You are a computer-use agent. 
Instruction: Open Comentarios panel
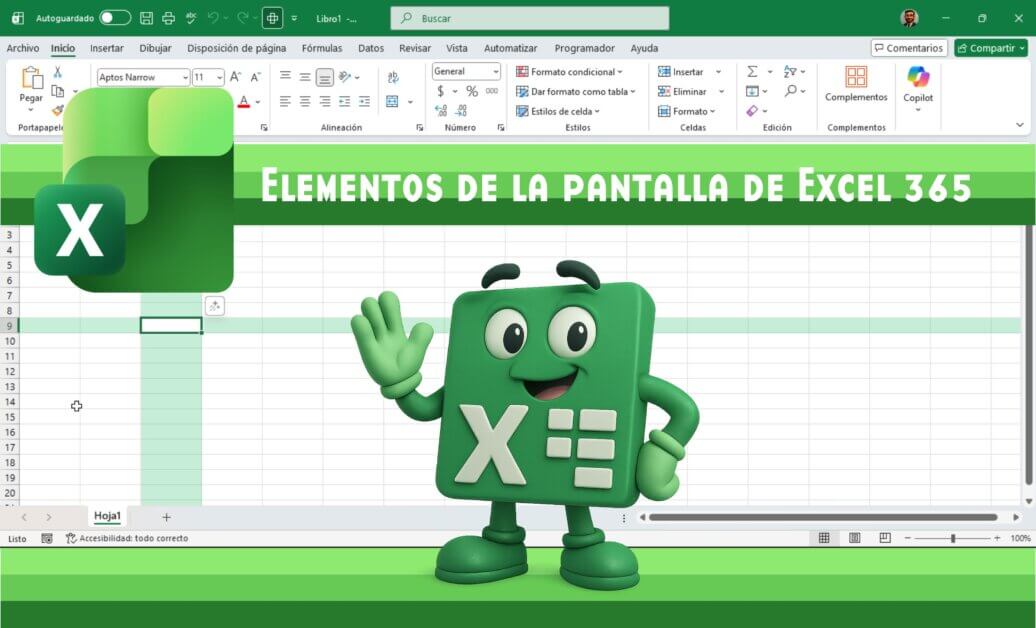(x=911, y=48)
